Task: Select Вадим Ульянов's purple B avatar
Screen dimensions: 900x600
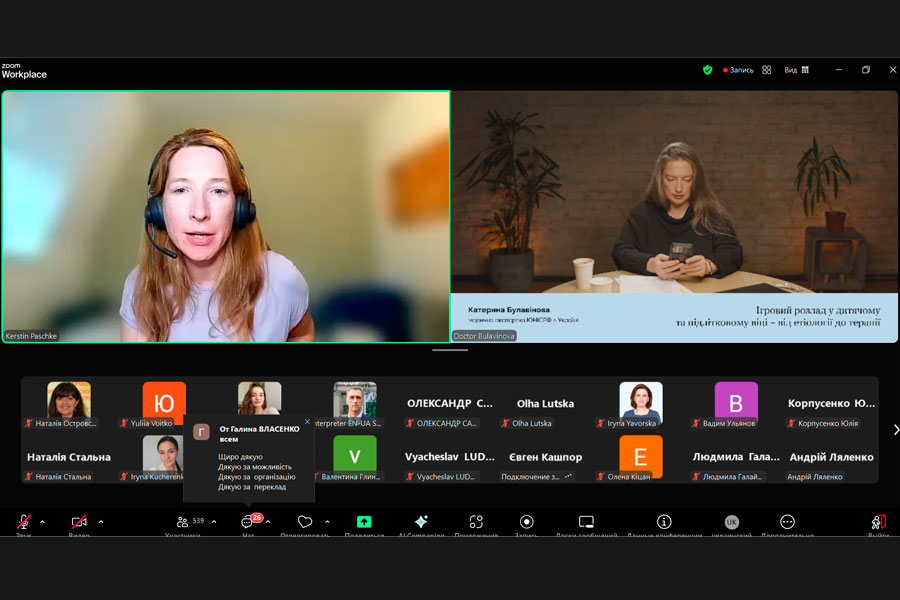Action: [x=736, y=403]
